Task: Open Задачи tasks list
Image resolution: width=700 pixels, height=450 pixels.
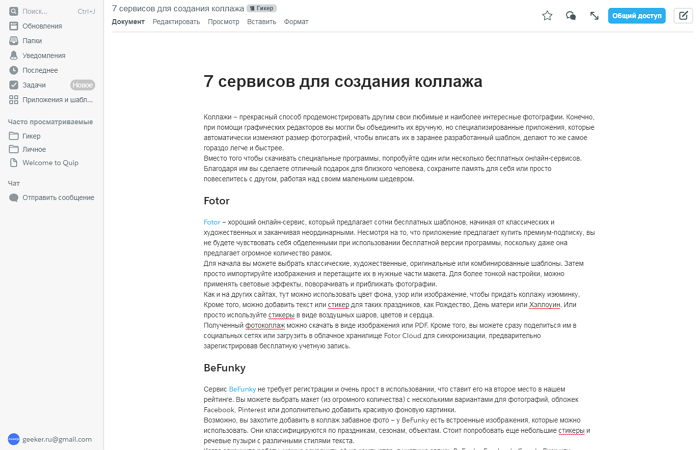Action: (x=34, y=85)
